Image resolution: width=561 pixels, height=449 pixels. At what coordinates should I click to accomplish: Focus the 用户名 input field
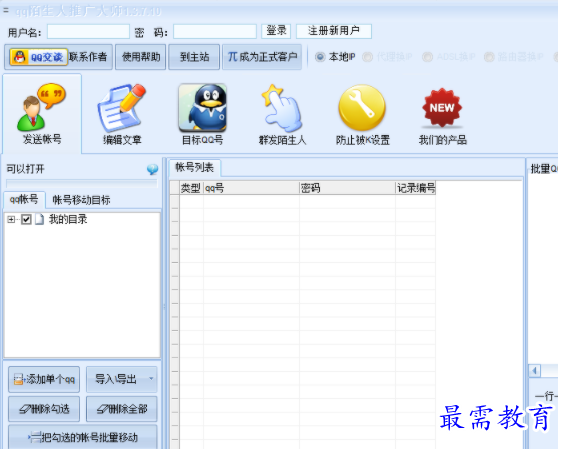pyautogui.click(x=88, y=31)
